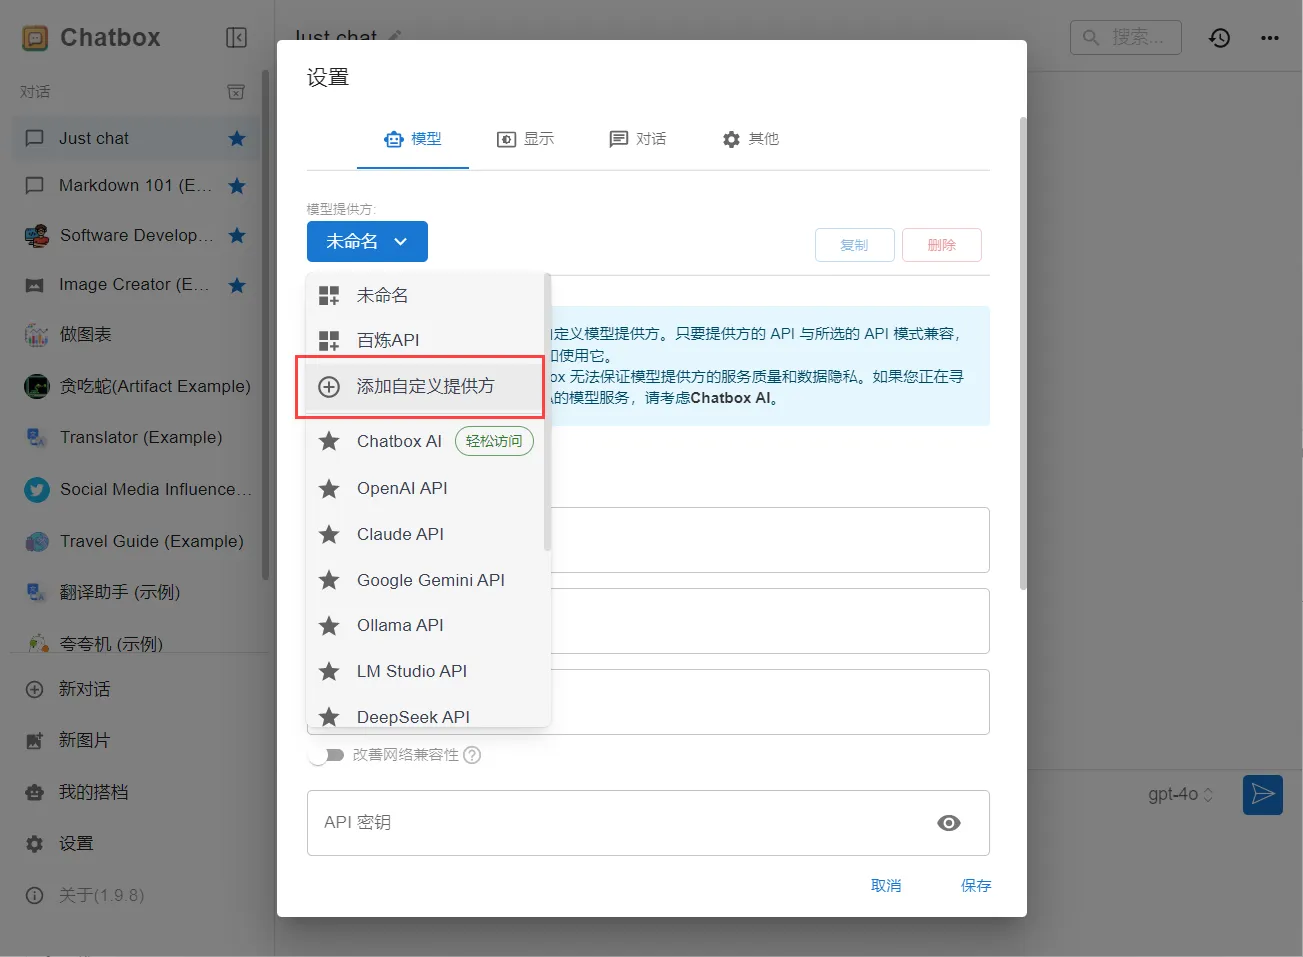Open the Translator (Example) conversation
1303x957 pixels.
(x=136, y=437)
